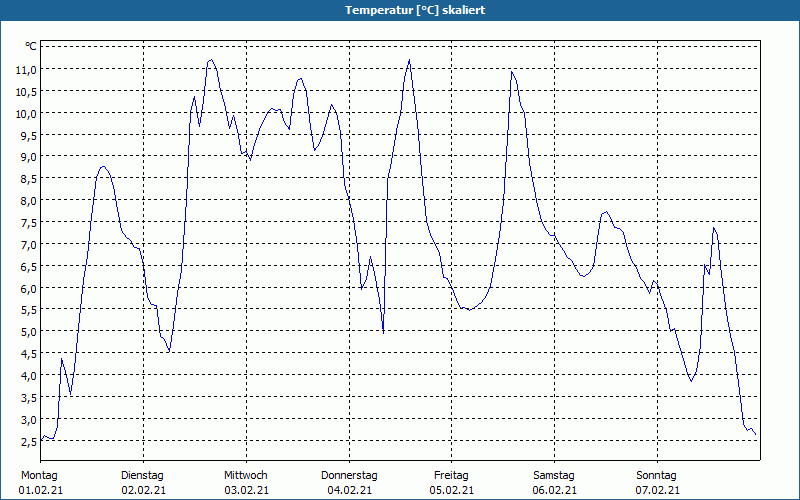Click the 'Sonntag' day label

tap(656, 476)
